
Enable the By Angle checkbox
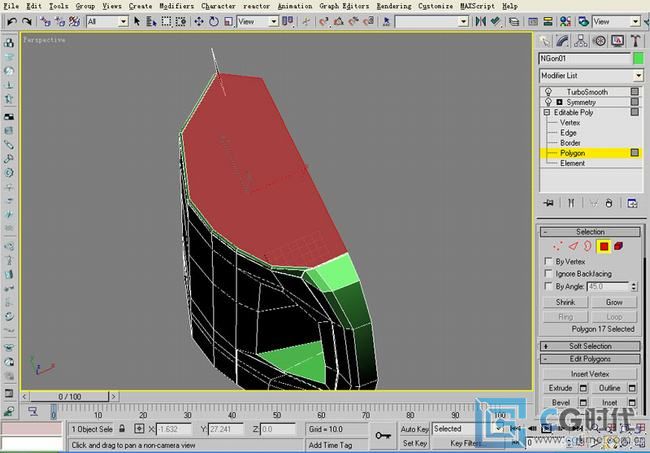click(548, 286)
